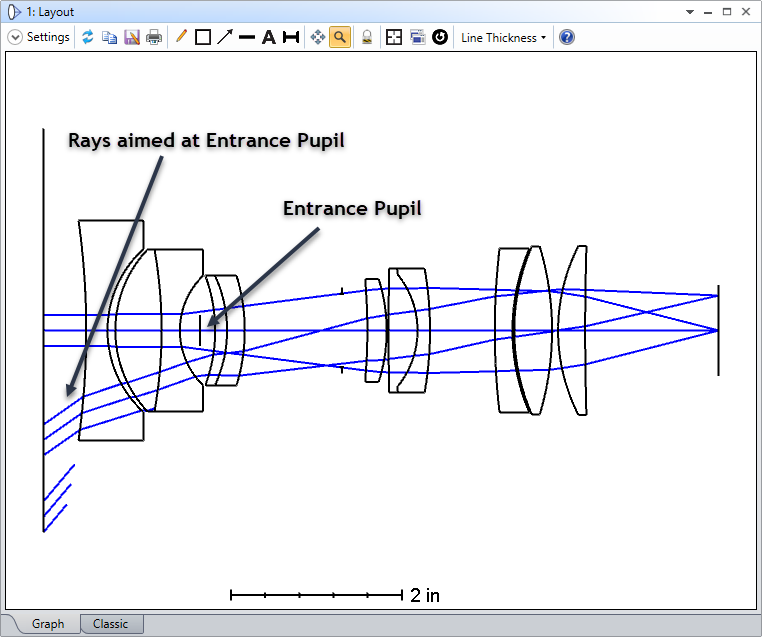
Task: Select the text annotation A tool
Action: 268,37
